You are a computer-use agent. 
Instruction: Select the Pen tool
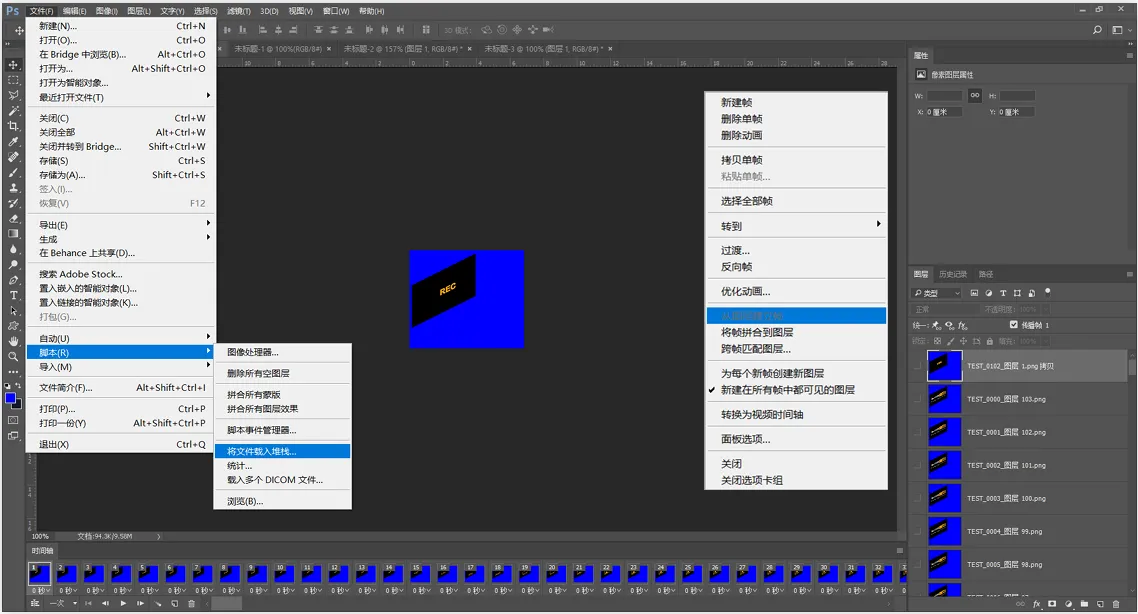(13, 280)
